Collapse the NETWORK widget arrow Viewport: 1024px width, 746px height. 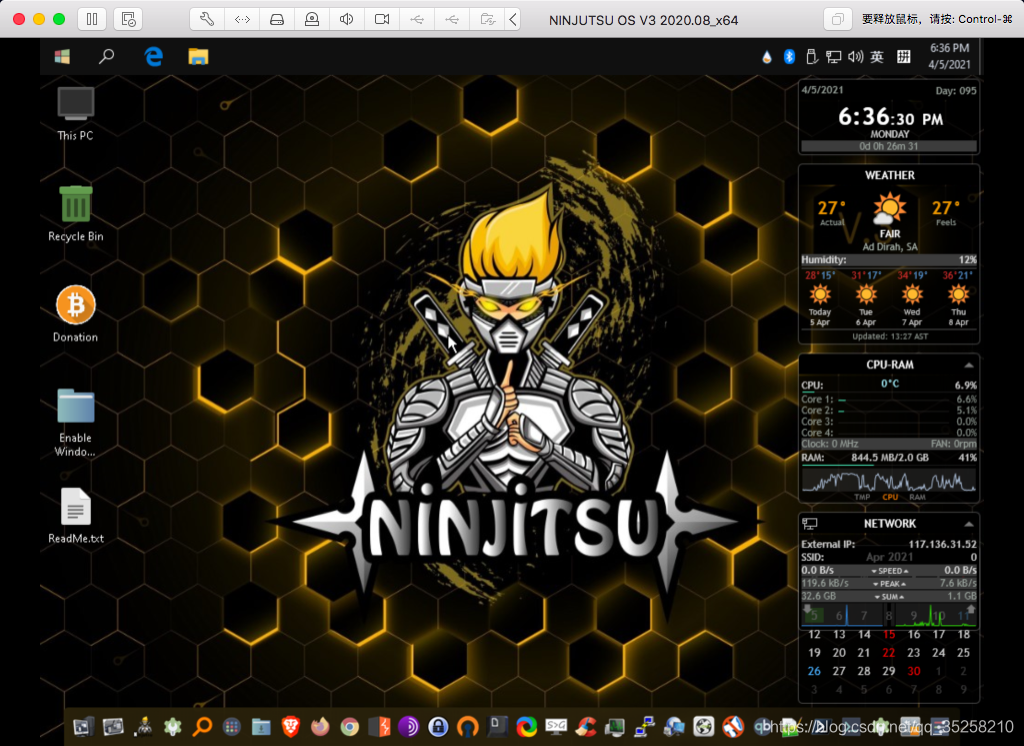[968, 524]
